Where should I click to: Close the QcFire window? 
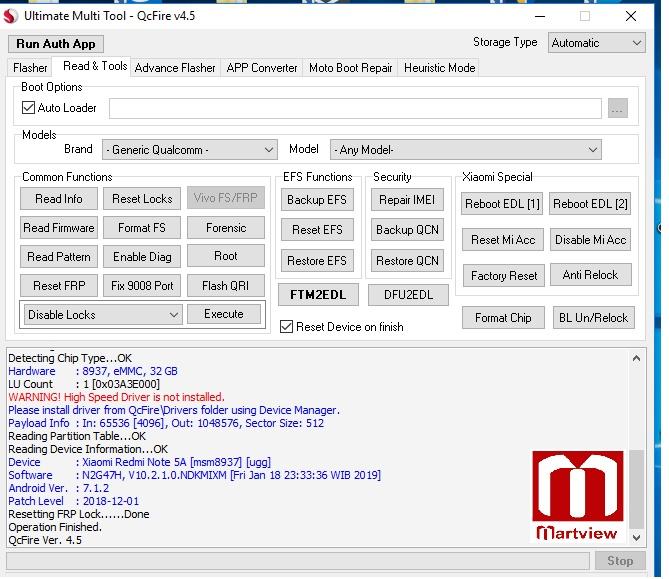(x=631, y=16)
